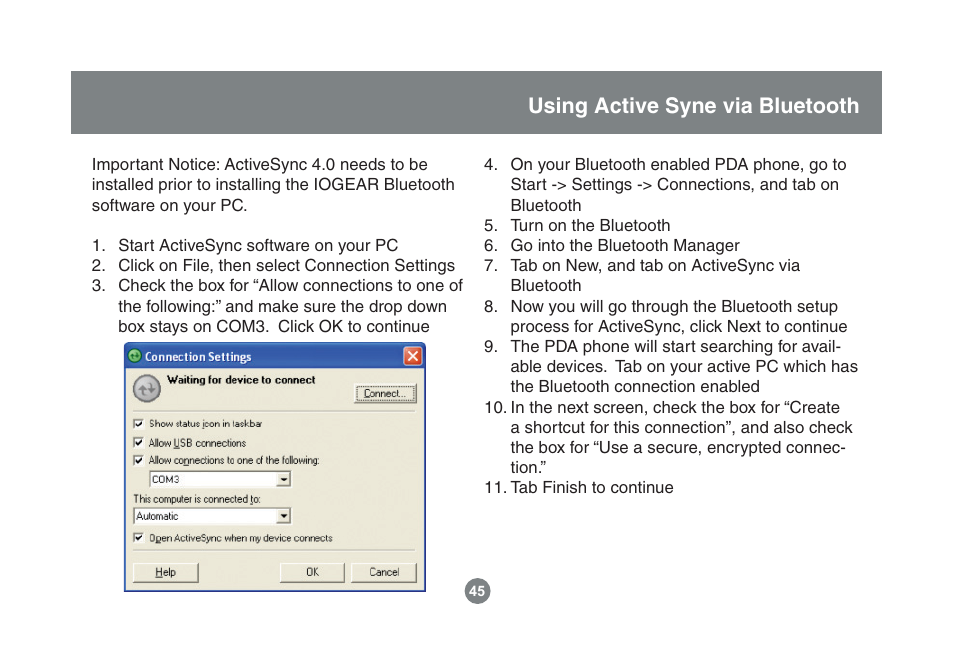954x664 pixels.
Task: Click the Connection Settings title bar icon
Action: click(x=135, y=356)
